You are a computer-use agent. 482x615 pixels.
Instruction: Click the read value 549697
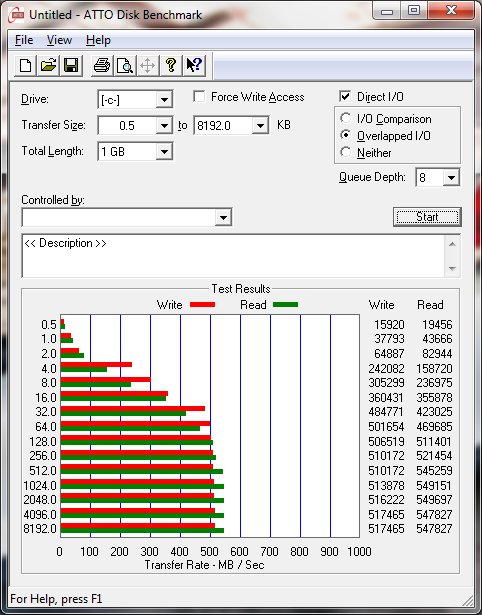[x=435, y=500]
